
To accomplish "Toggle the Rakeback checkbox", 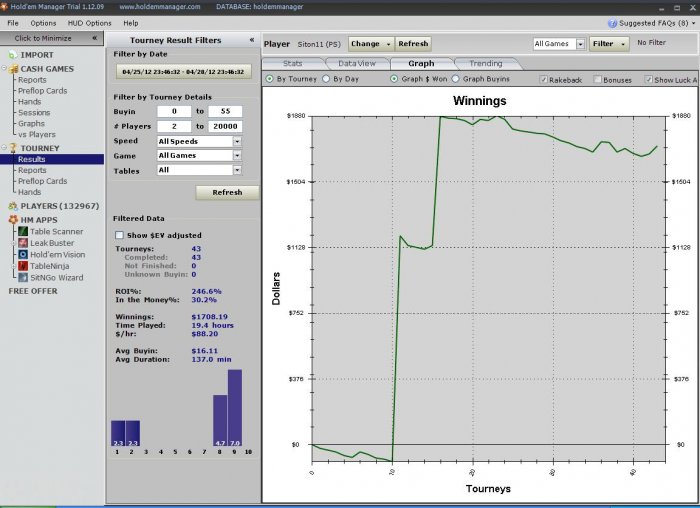I will (543, 79).
